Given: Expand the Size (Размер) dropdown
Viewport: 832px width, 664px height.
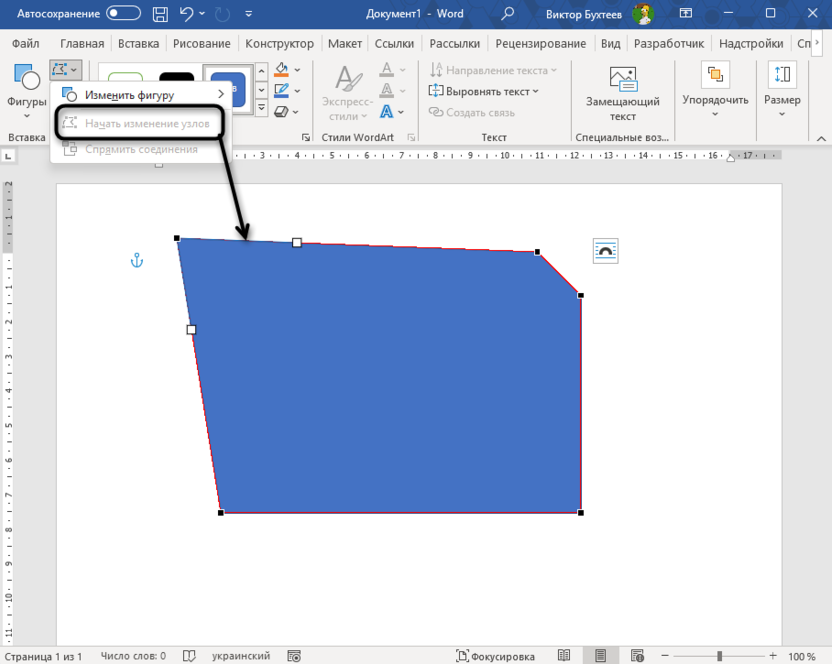Looking at the screenshot, I should pos(782,88).
